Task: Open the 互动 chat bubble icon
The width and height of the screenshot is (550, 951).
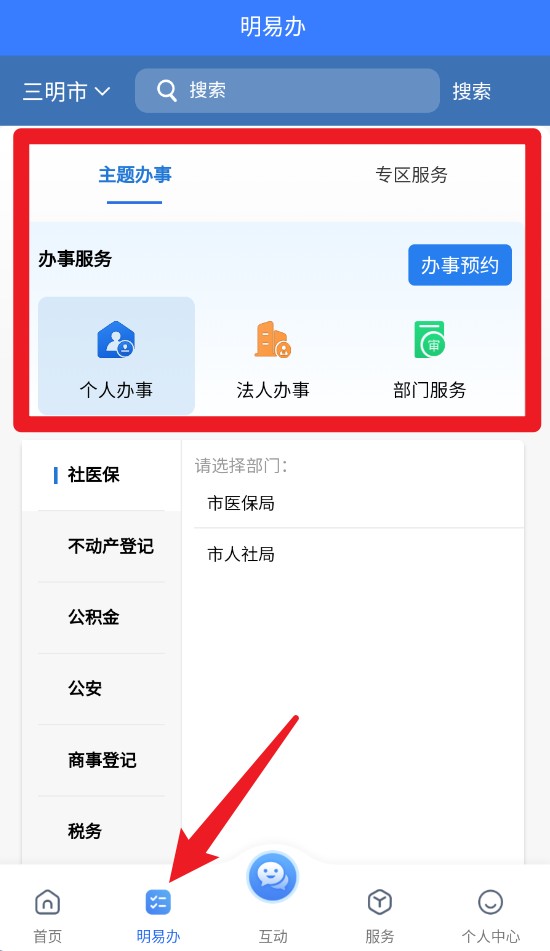Action: 273,877
